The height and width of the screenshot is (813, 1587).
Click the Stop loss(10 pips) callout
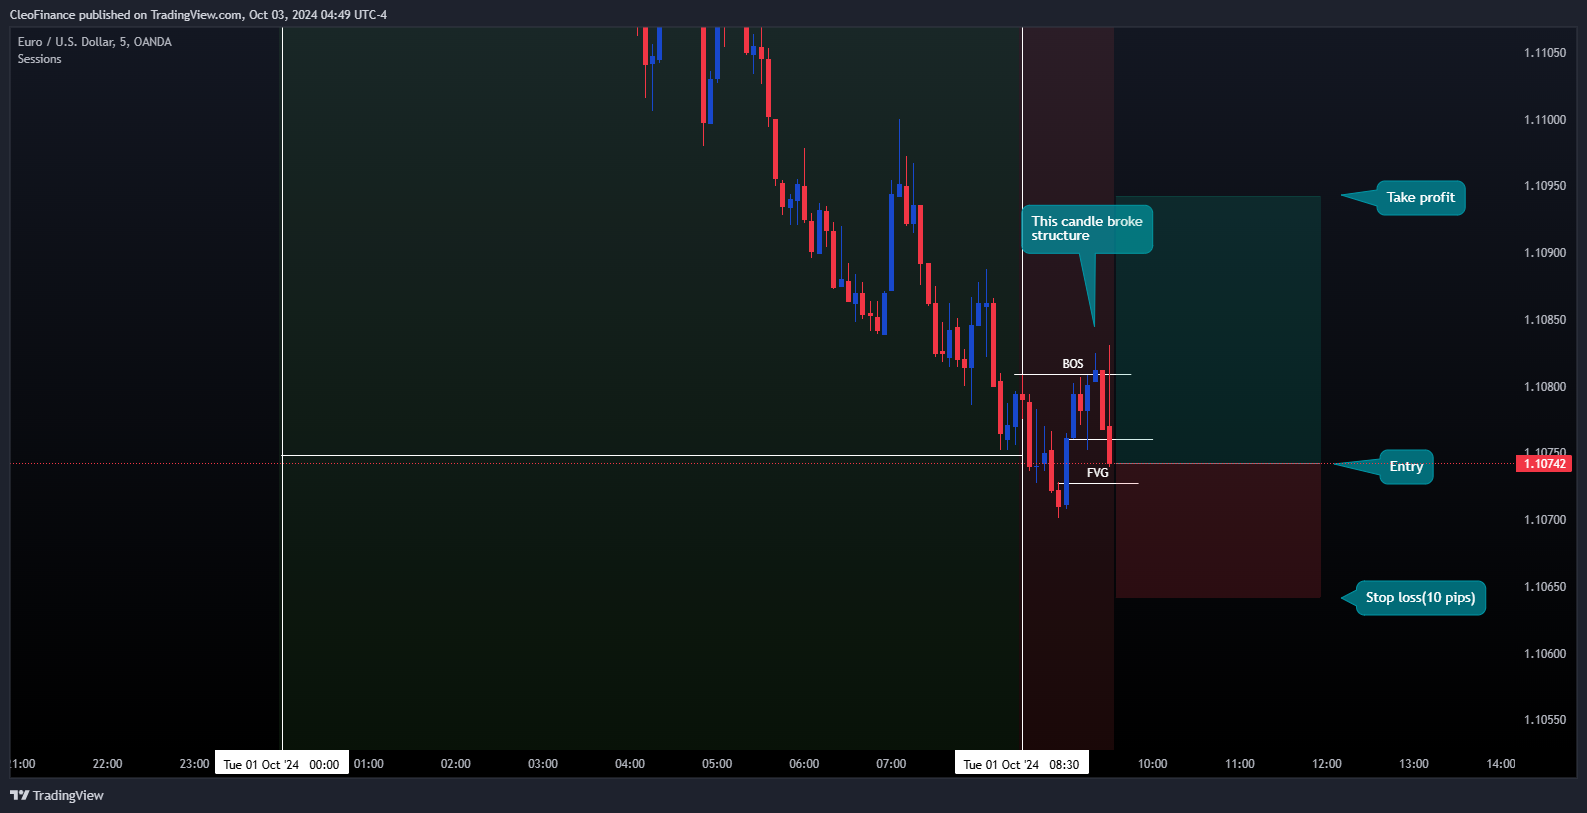(x=1420, y=598)
